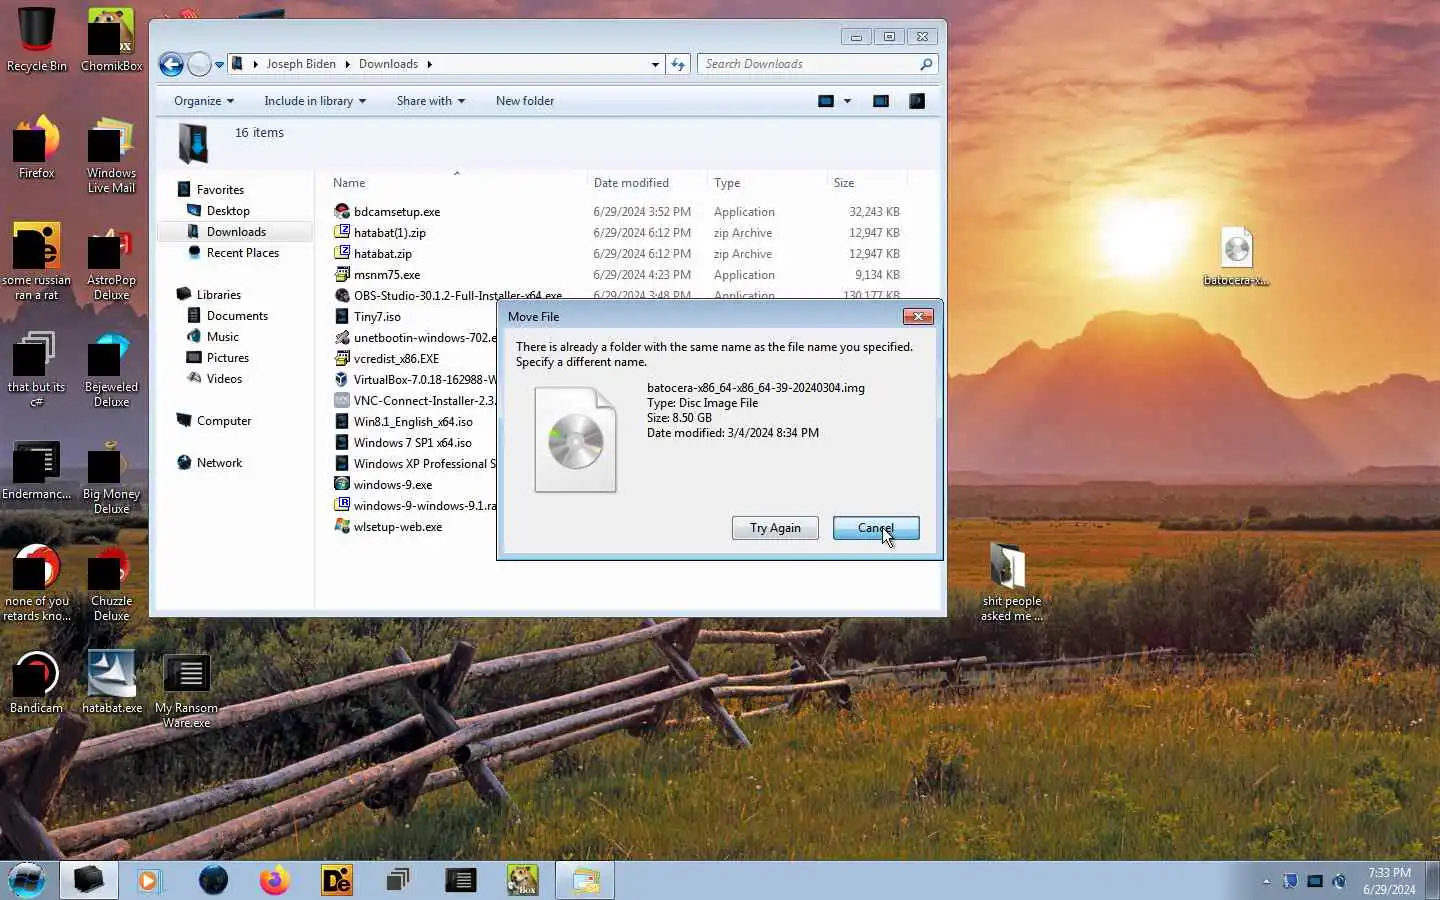Click the Big Money Deluxe desktop icon
The image size is (1440, 900).
[111, 477]
